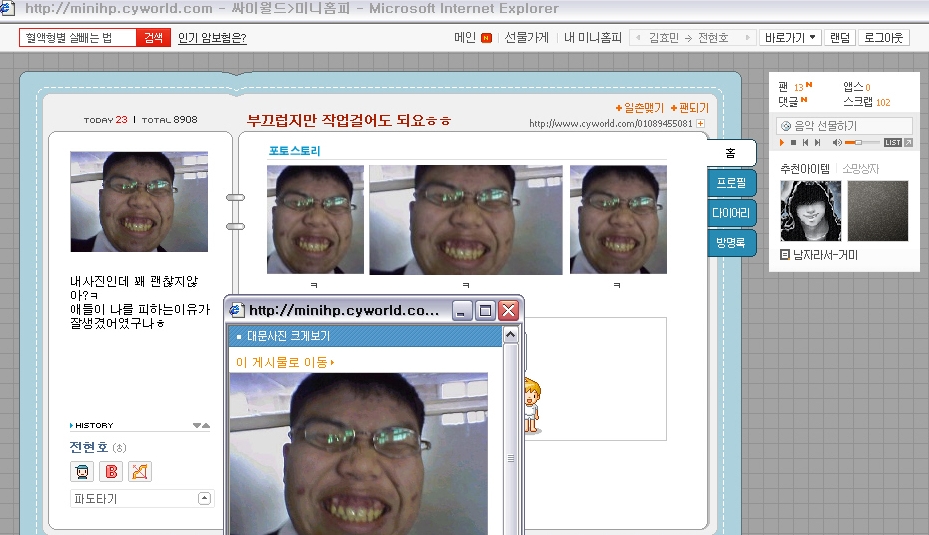Expand the 파도타기 dropdown
This screenshot has width=929, height=535.
click(204, 498)
